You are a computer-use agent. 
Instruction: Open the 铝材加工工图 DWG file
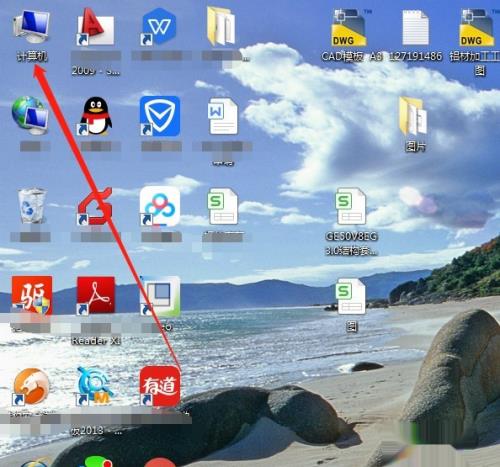pyautogui.click(x=476, y=27)
